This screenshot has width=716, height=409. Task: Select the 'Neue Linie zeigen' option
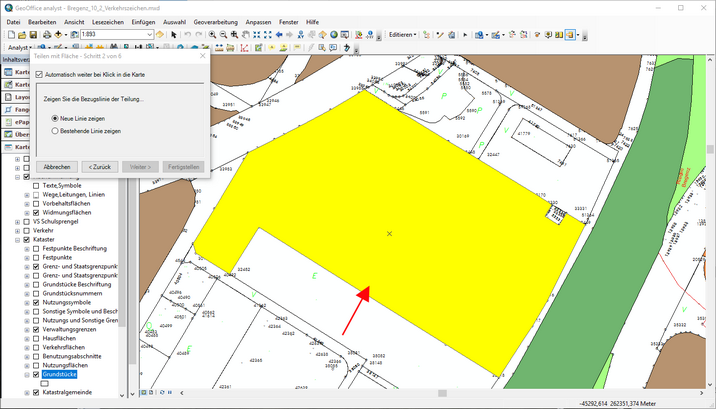click(x=55, y=118)
